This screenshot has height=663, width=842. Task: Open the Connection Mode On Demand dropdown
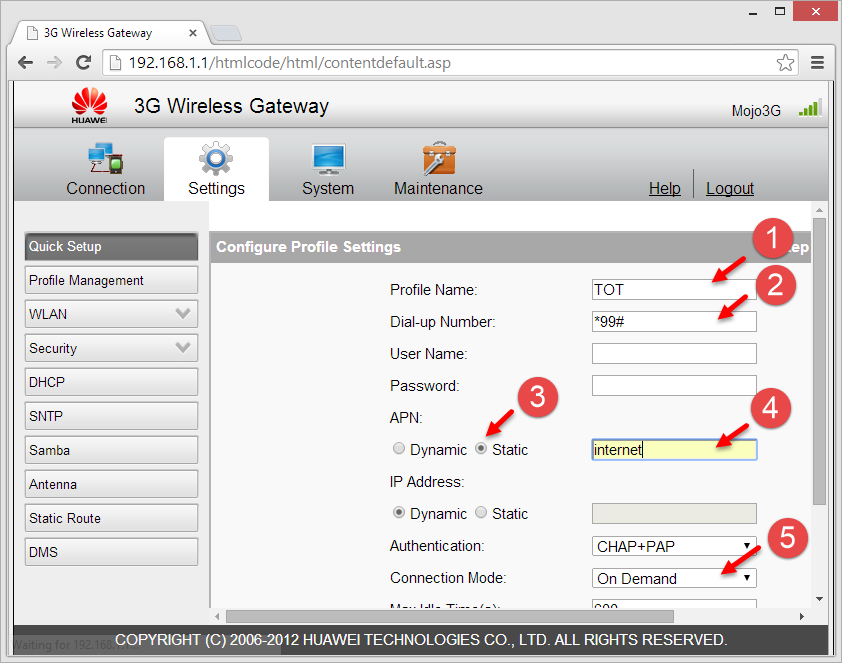674,578
